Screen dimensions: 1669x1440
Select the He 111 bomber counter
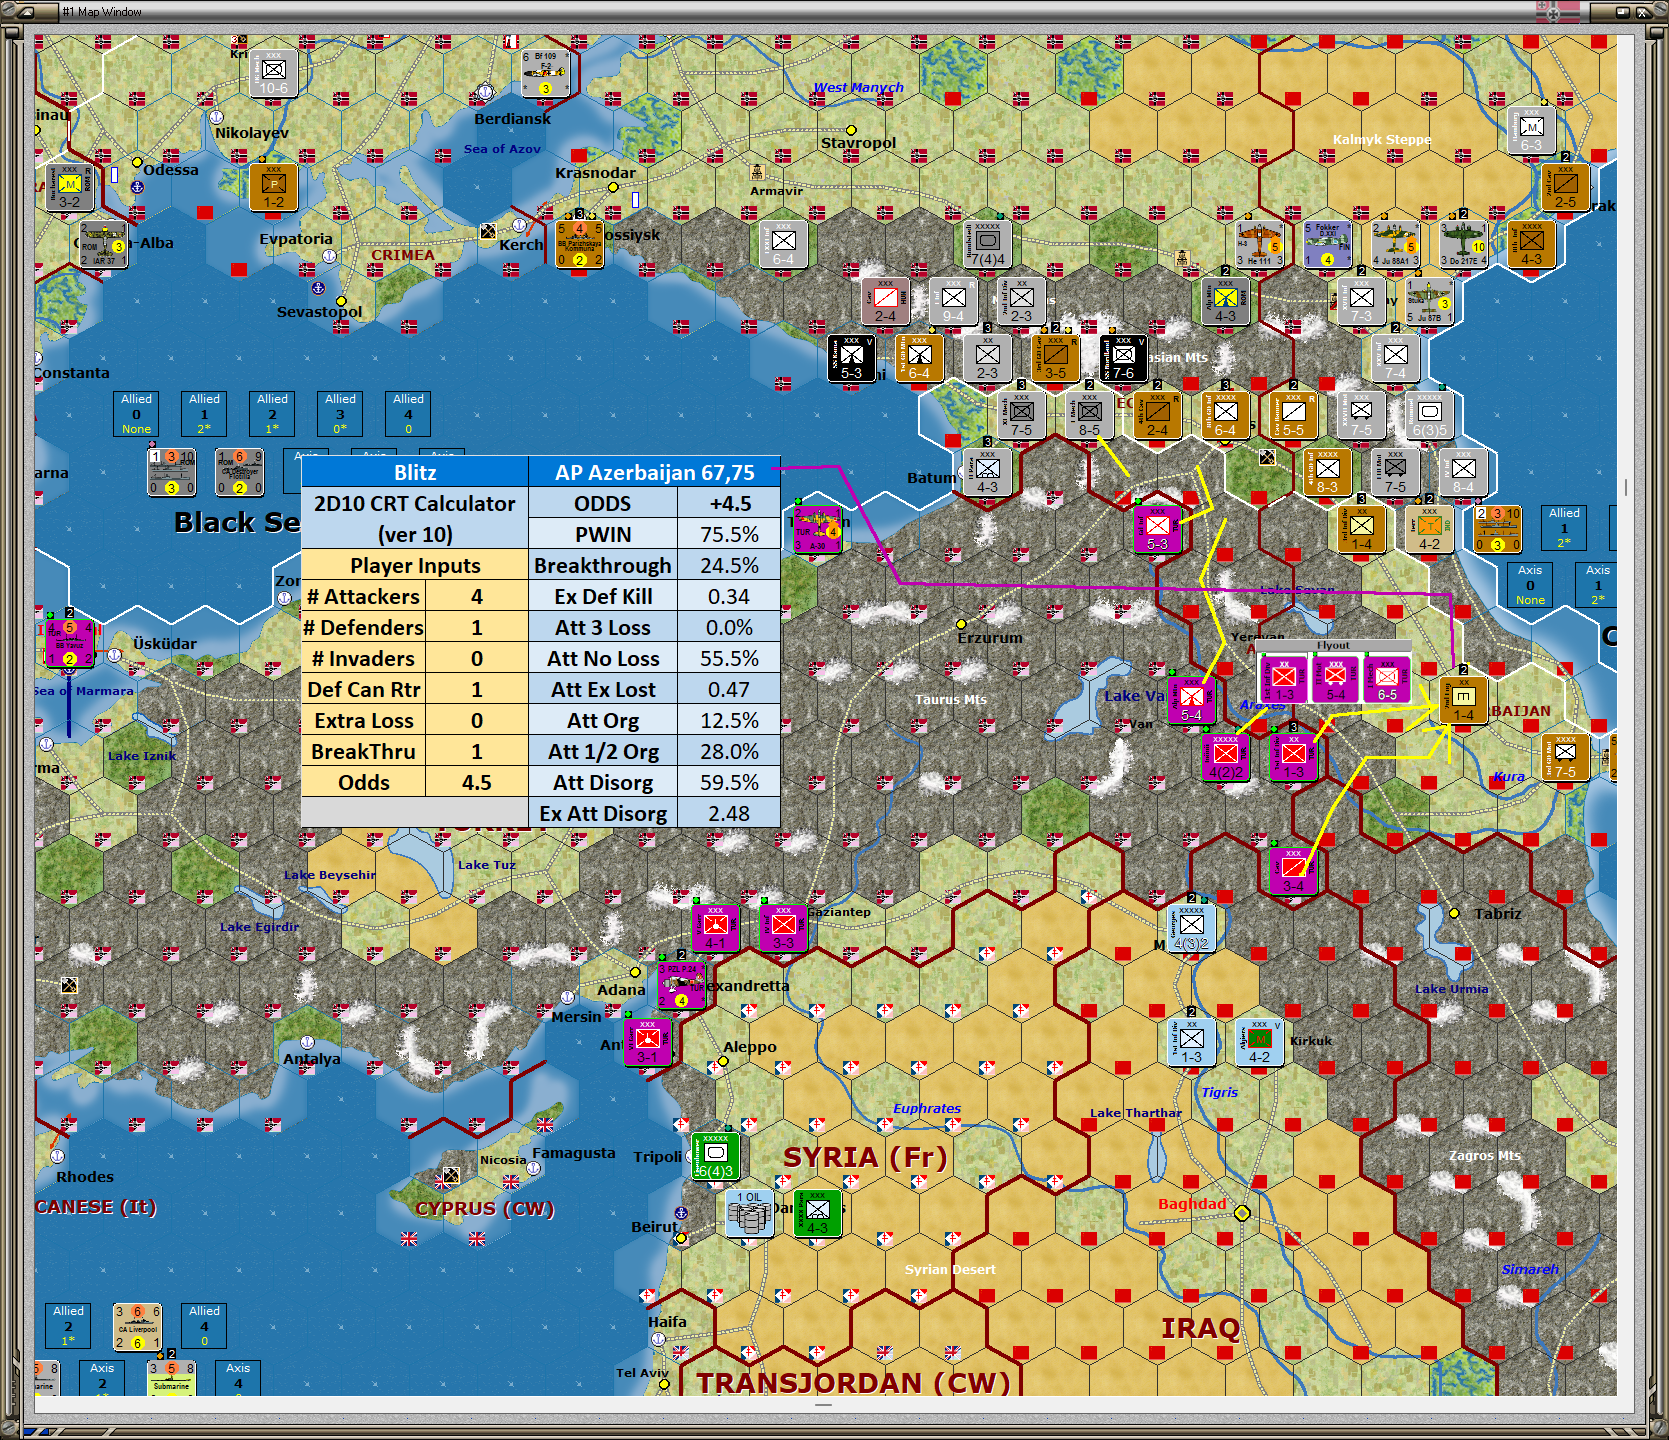tap(1259, 244)
